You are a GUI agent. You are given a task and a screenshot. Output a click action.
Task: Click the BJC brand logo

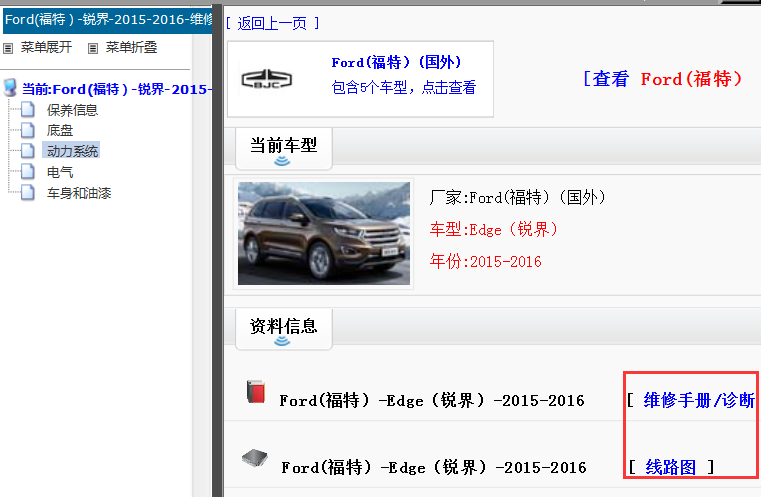(x=266, y=79)
